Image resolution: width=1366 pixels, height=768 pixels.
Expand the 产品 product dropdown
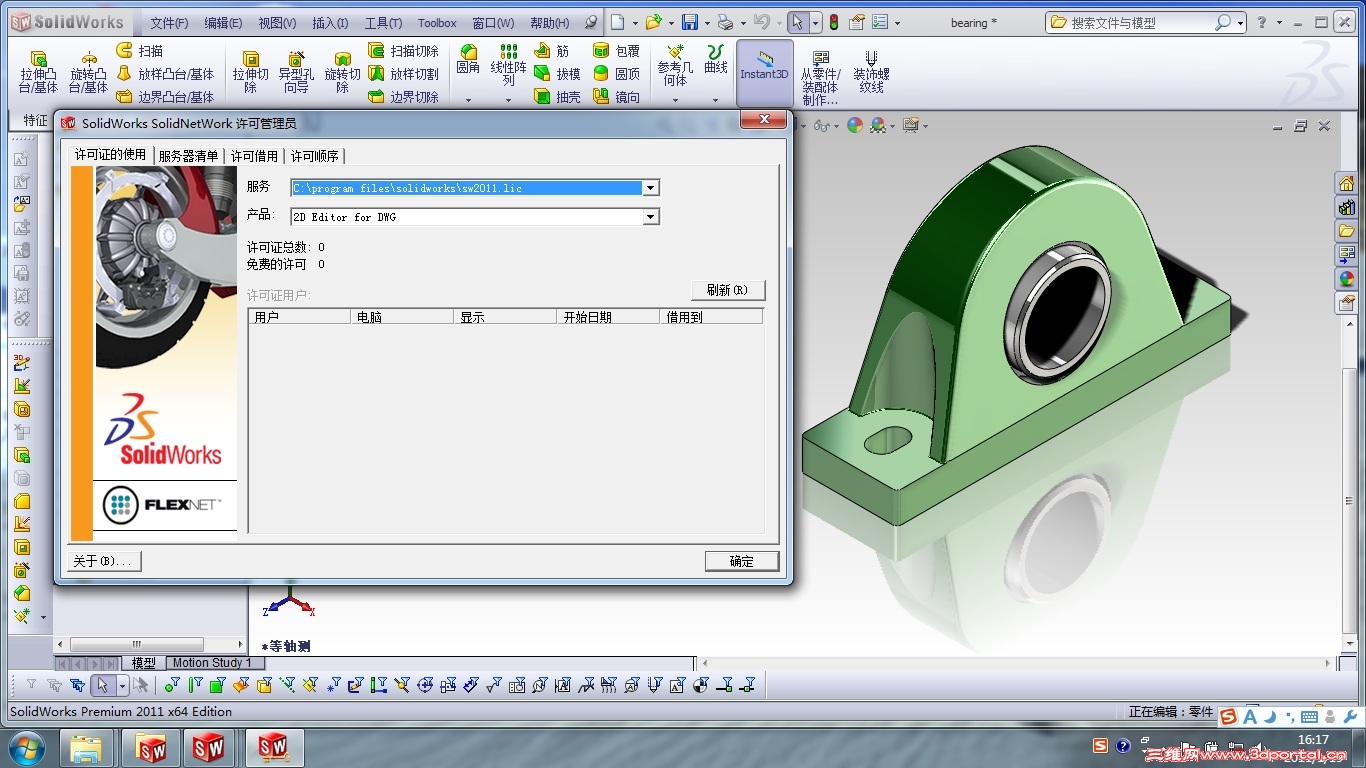pyautogui.click(x=651, y=217)
